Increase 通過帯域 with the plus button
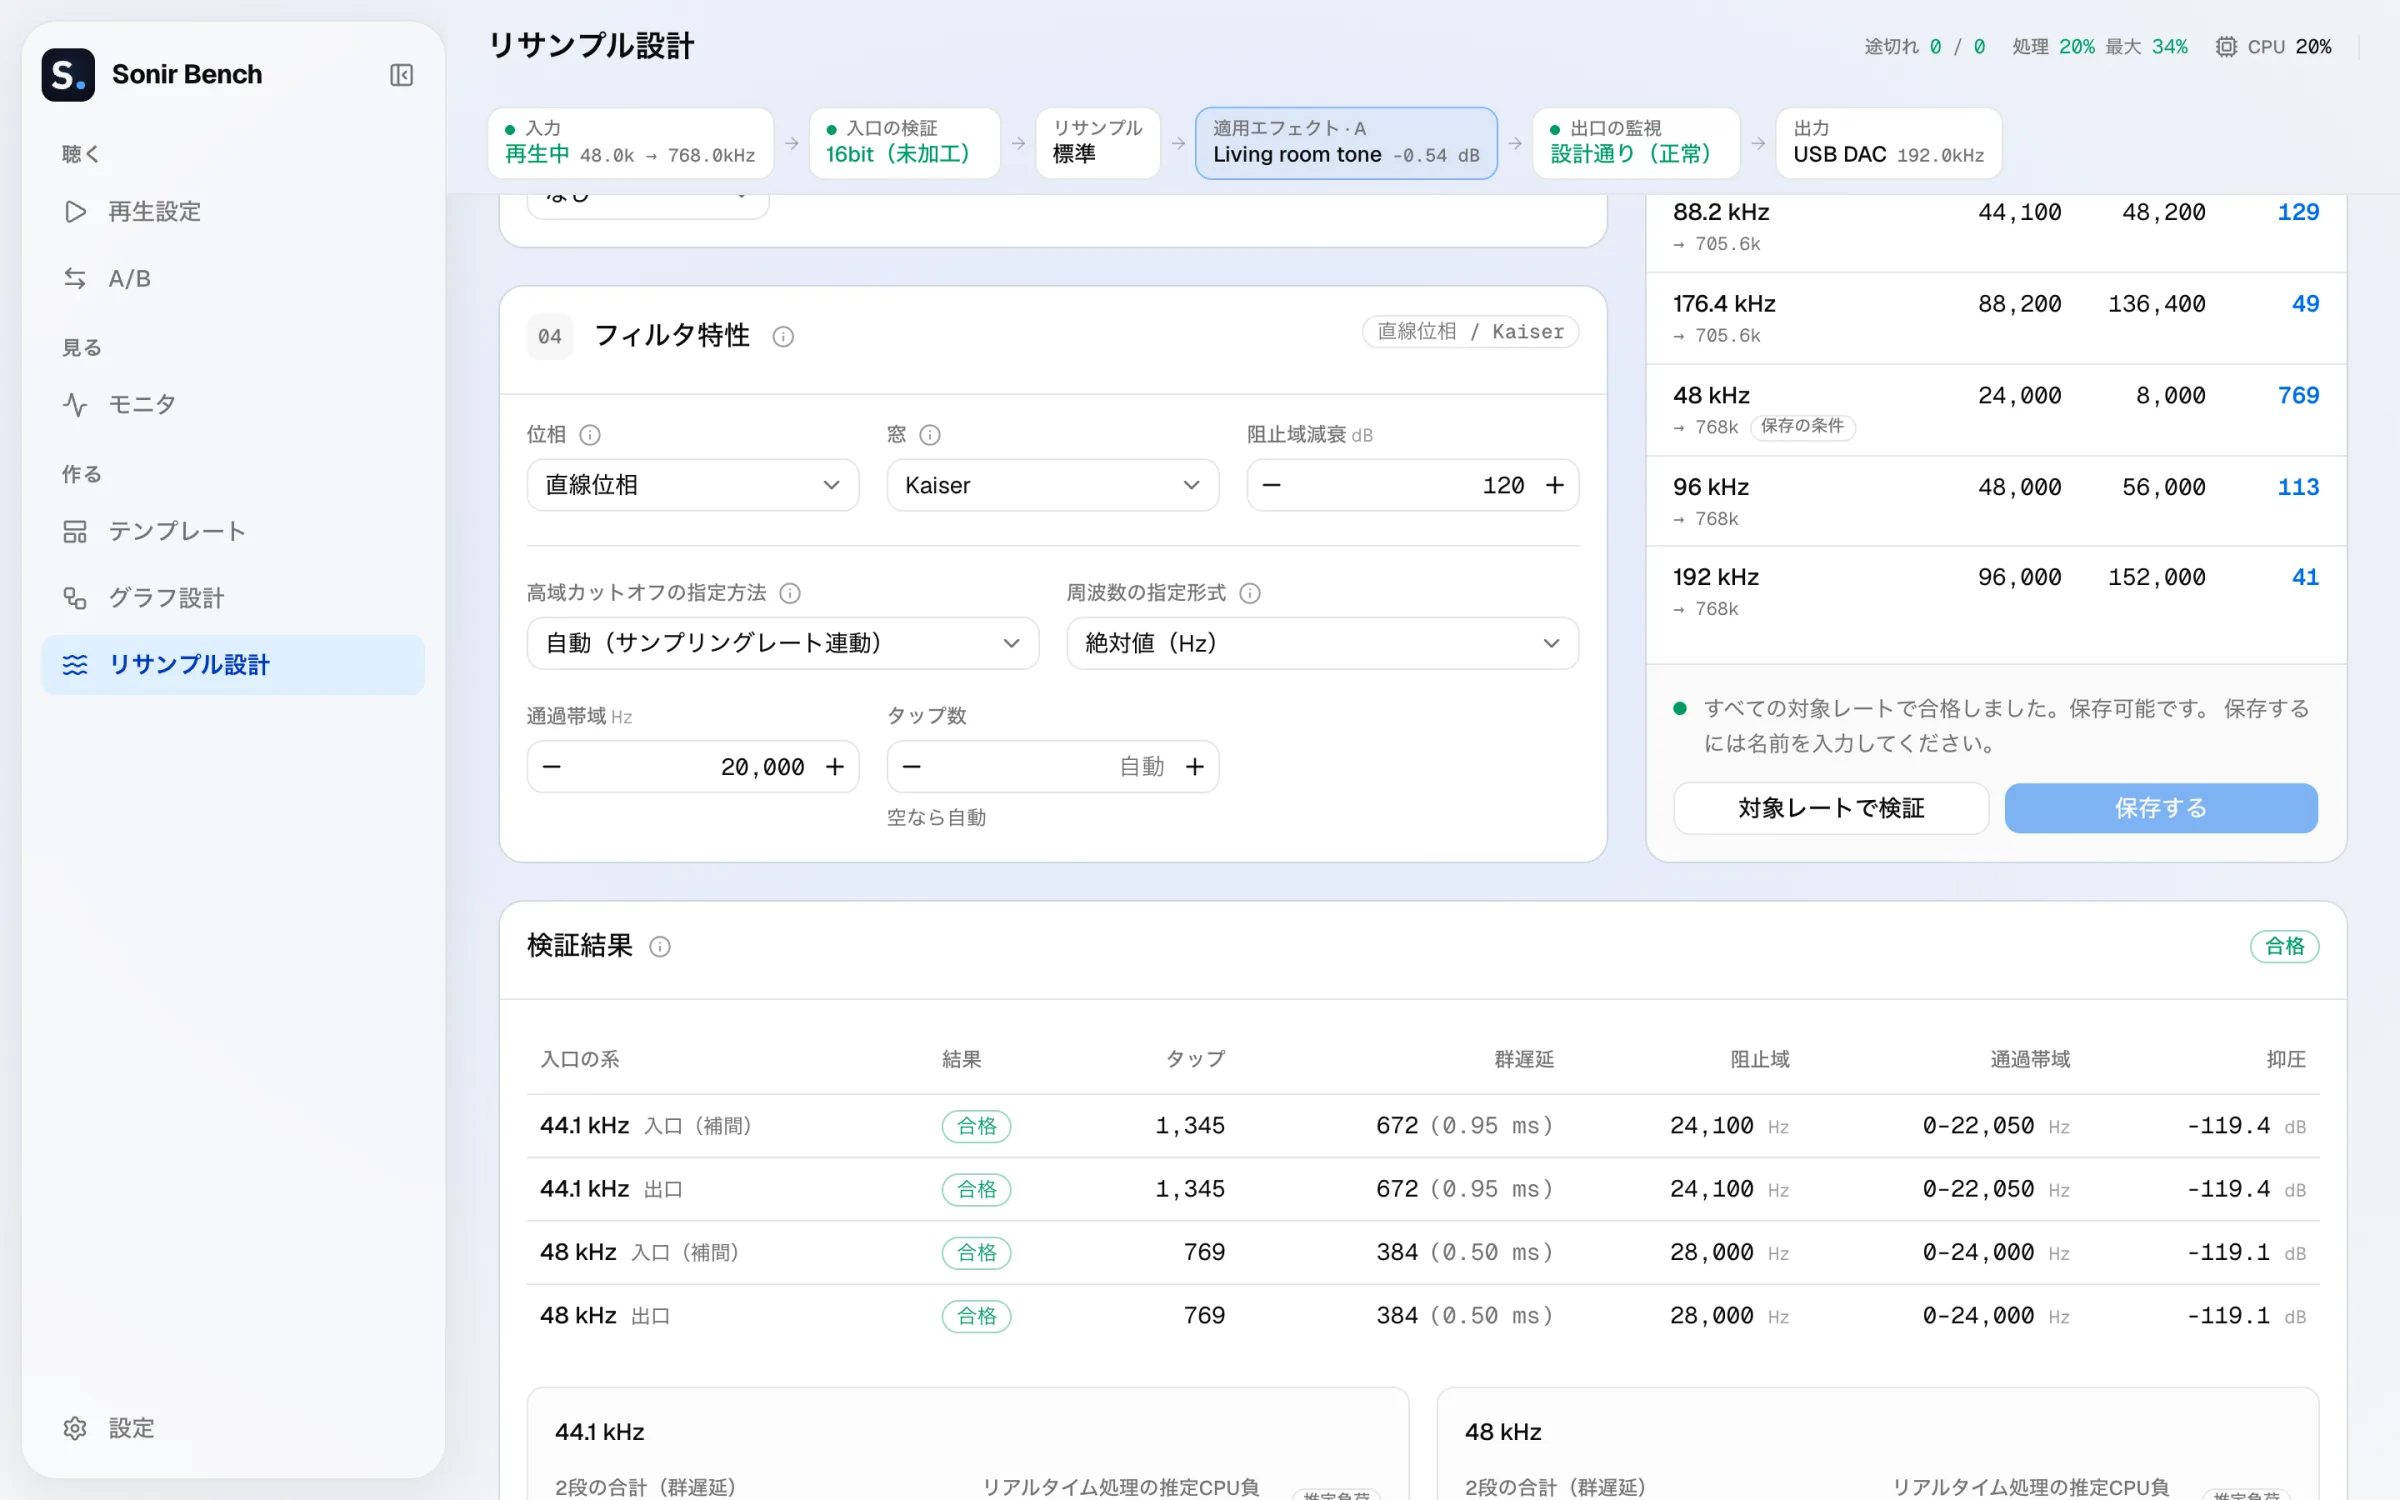 point(835,767)
